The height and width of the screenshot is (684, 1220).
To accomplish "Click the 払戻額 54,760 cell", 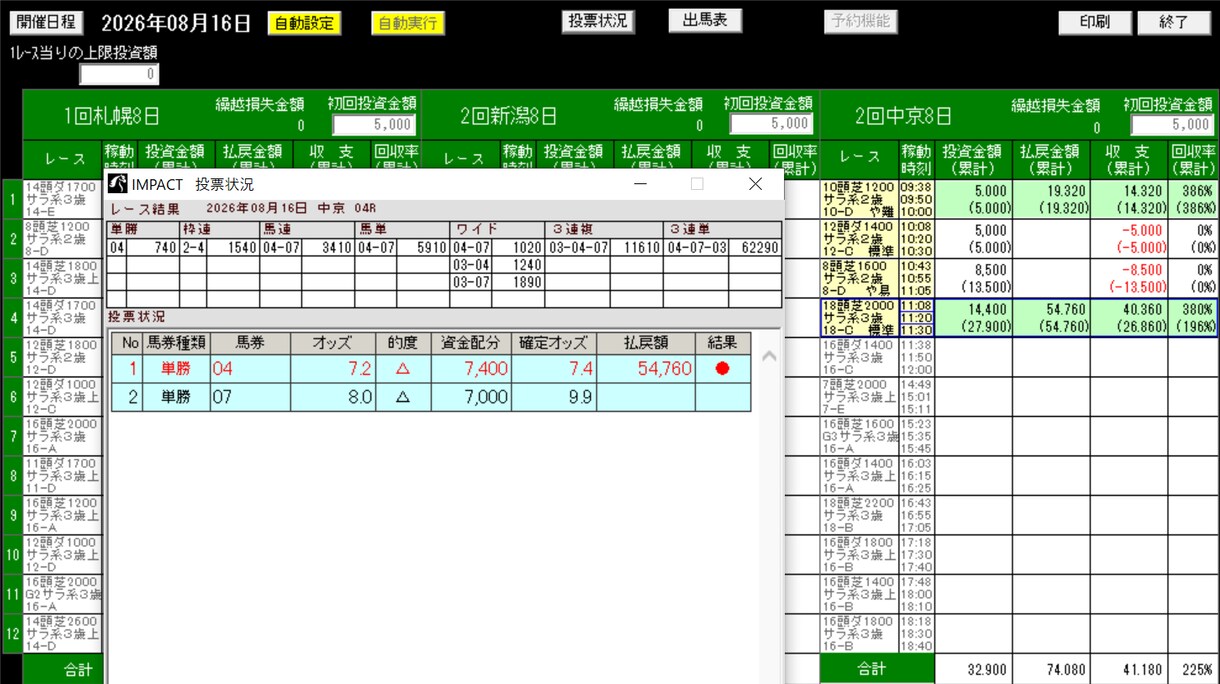I will (646, 369).
